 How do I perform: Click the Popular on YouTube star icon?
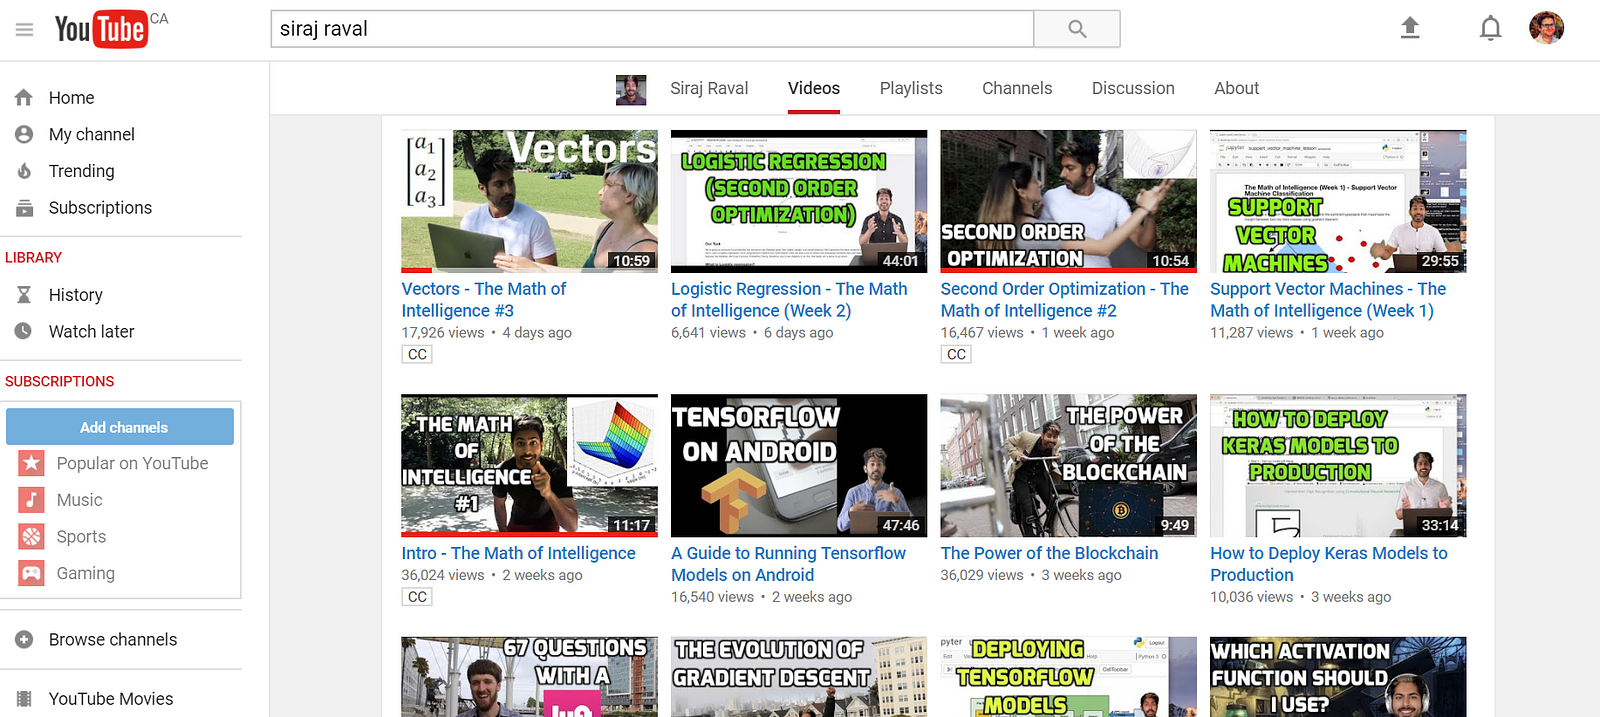(x=32, y=463)
